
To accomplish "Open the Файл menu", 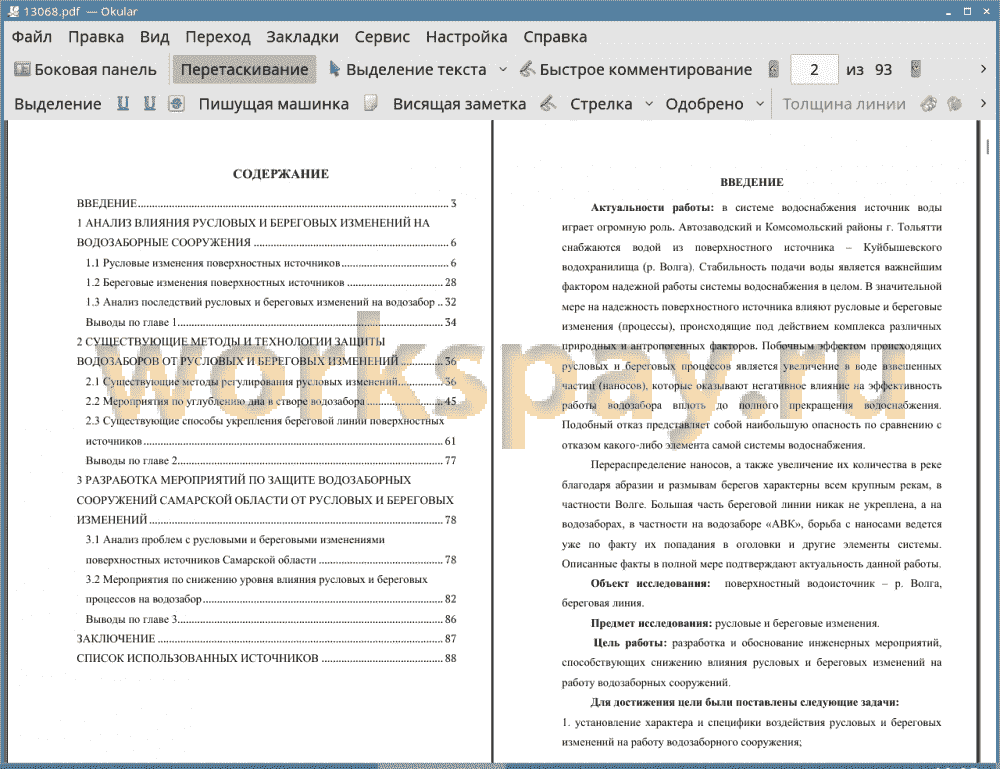I will (x=32, y=37).
